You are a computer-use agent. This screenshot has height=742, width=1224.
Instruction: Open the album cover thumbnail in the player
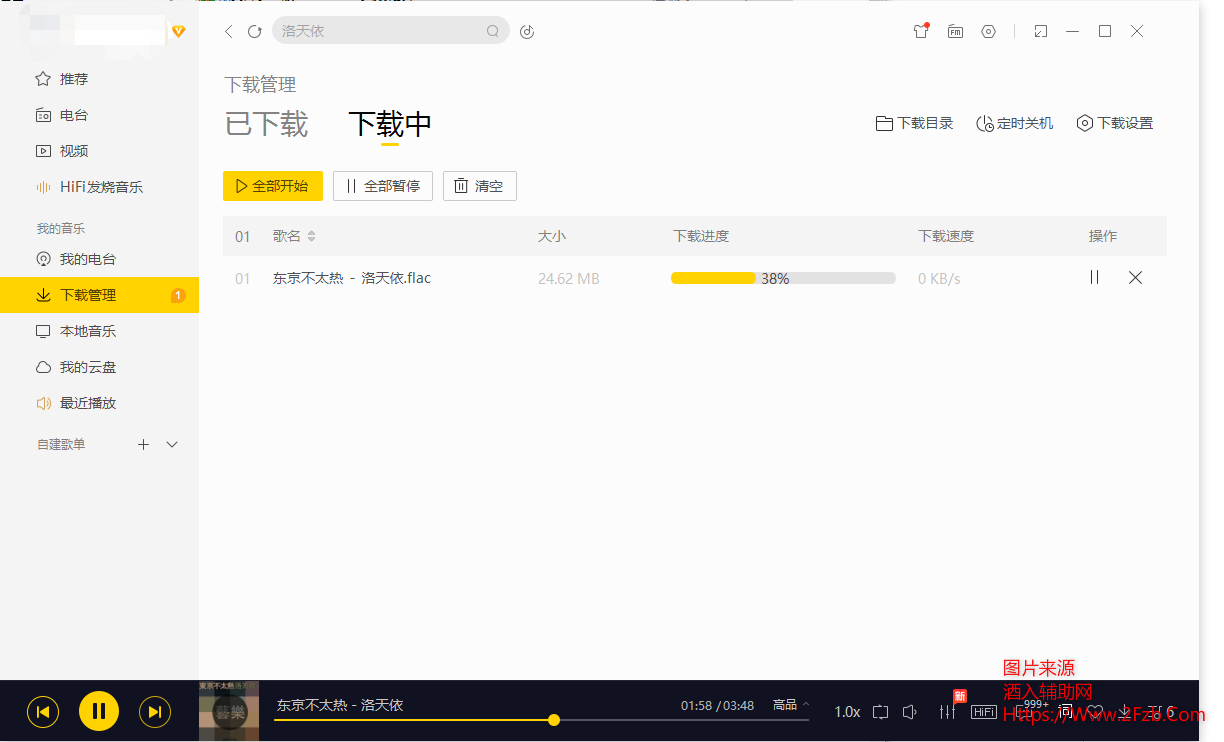pyautogui.click(x=229, y=711)
